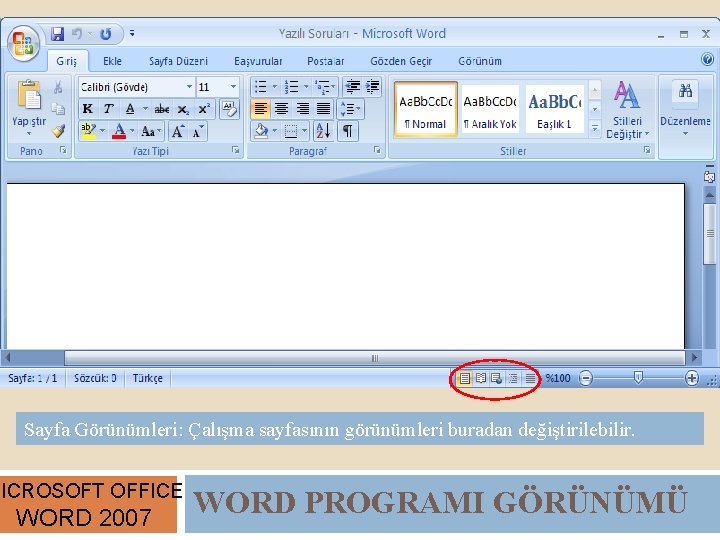Align text left
This screenshot has height=540, width=720.
[260, 109]
